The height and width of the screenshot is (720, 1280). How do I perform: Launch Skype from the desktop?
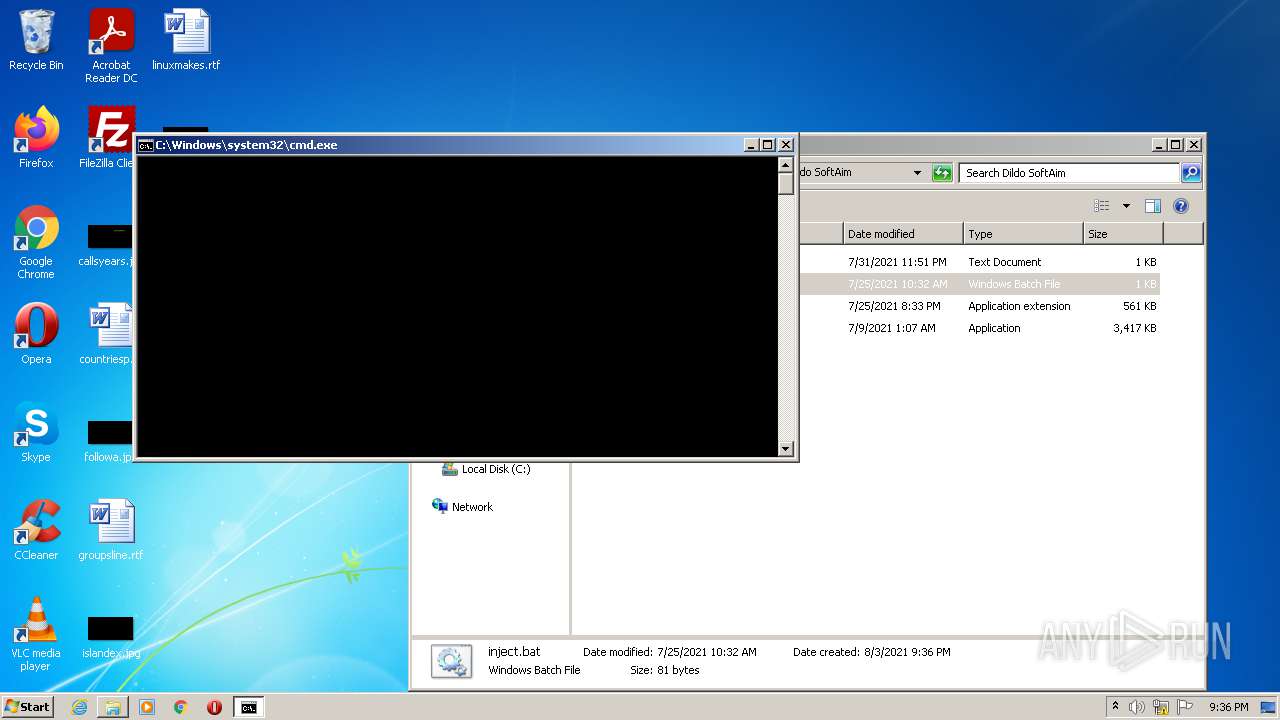click(36, 432)
